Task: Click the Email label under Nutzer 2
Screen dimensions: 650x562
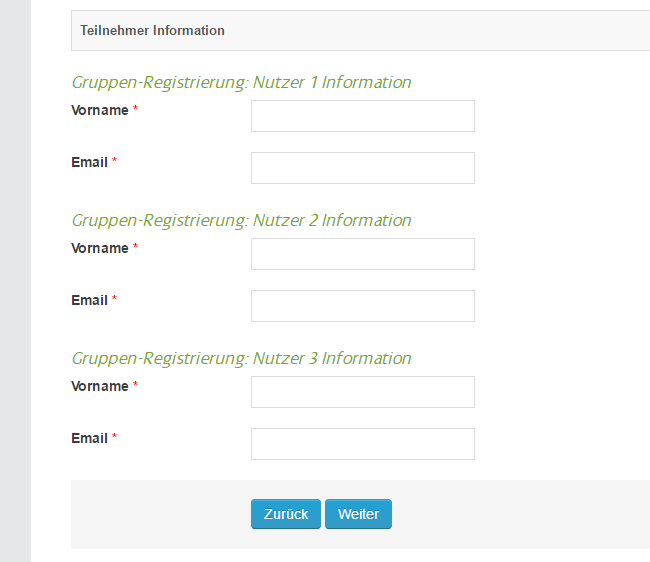Action: [x=89, y=300]
